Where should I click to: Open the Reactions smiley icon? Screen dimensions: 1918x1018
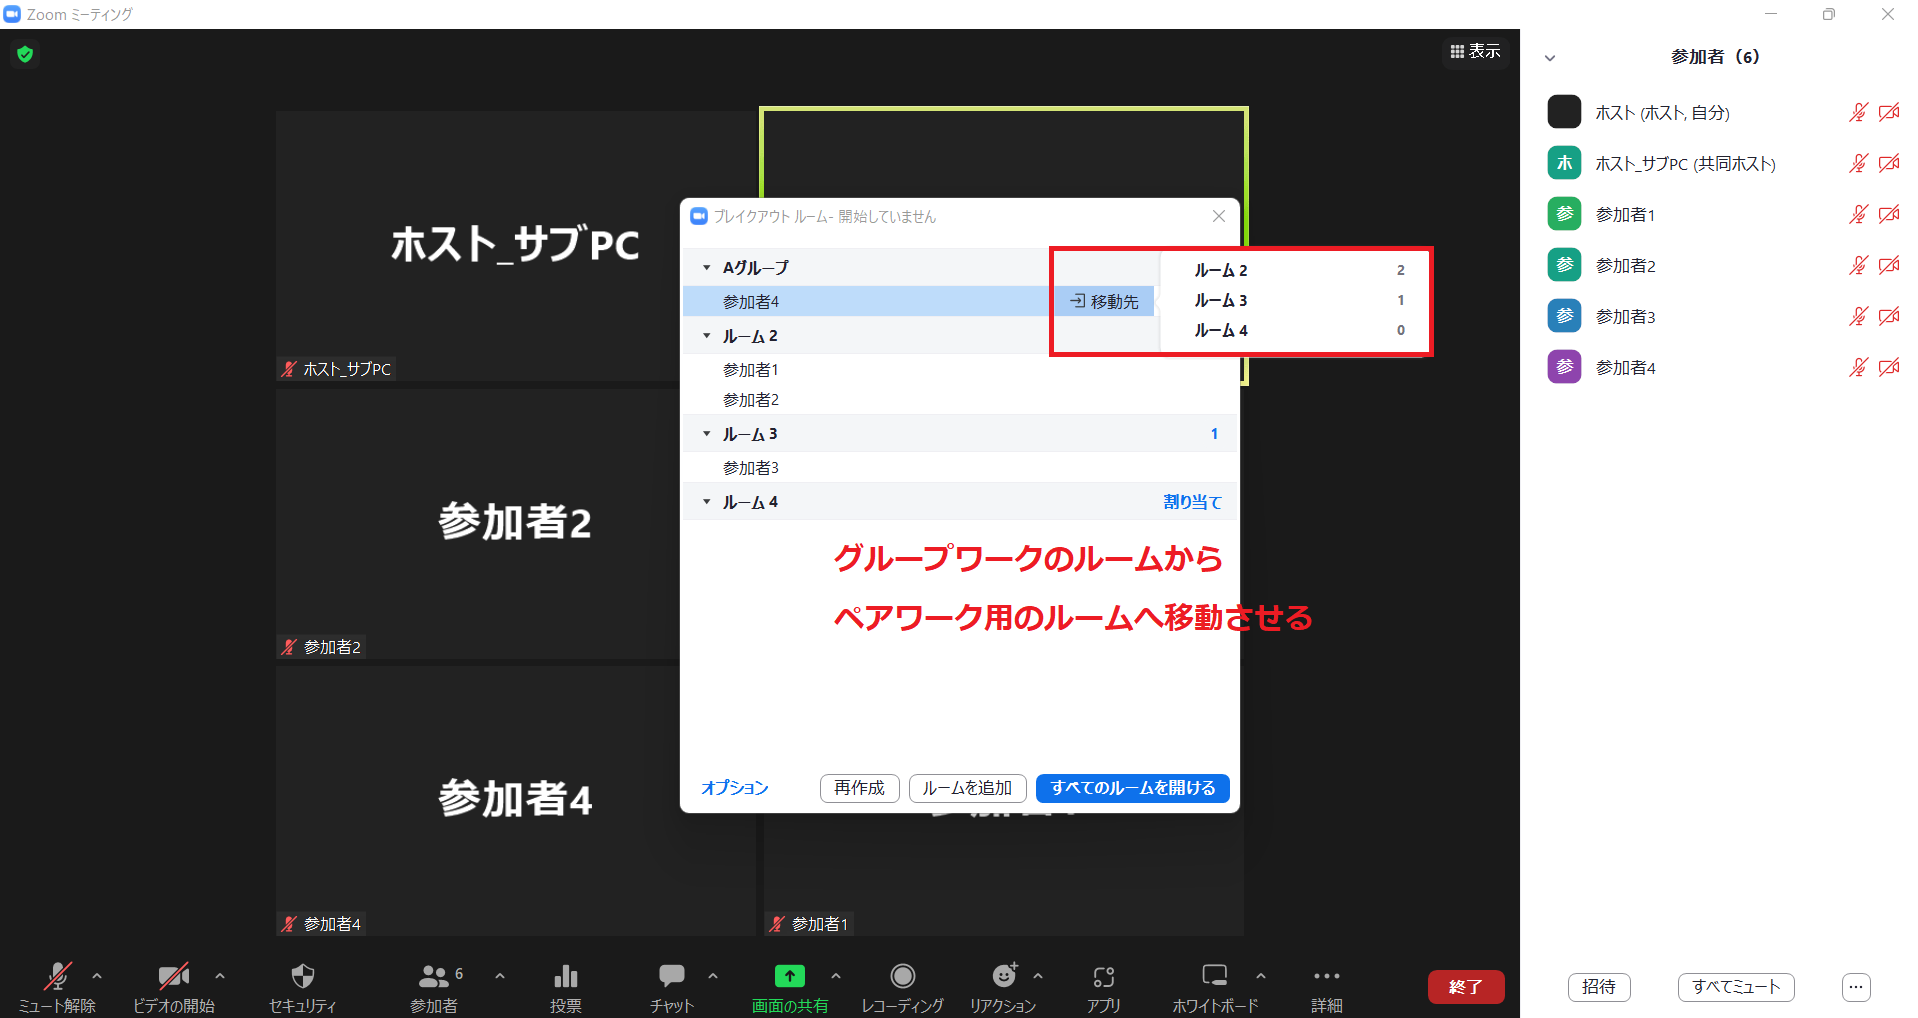[1003, 976]
